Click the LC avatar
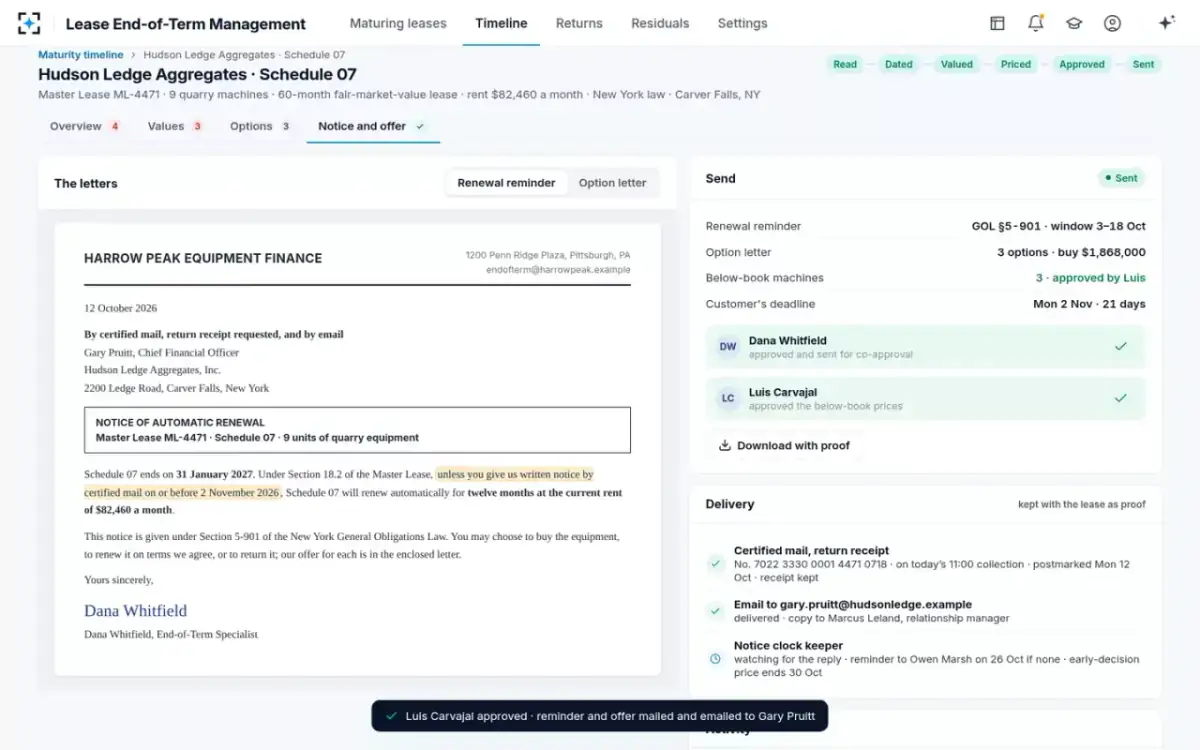 click(728, 399)
